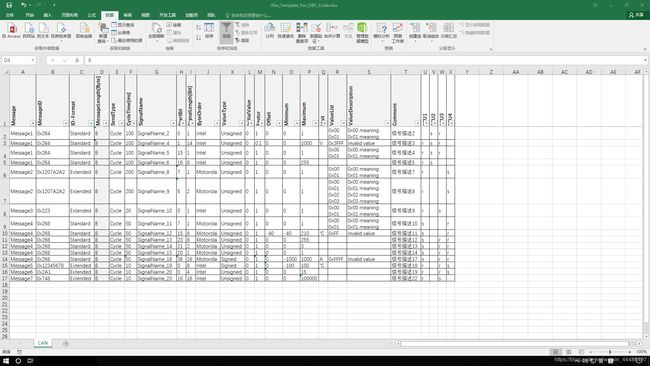Switch to the Insert (插入) ribbon tab
Image resolution: width=650 pixels, height=366 pixels.
(48, 15)
